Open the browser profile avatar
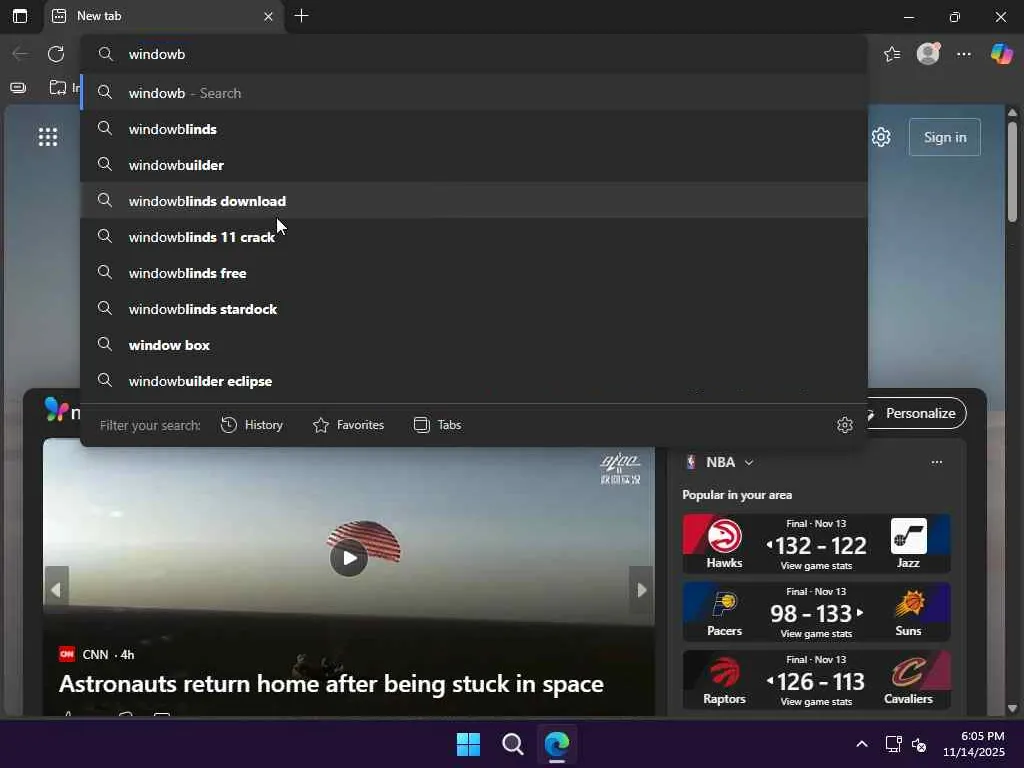The width and height of the screenshot is (1024, 768). coord(928,54)
